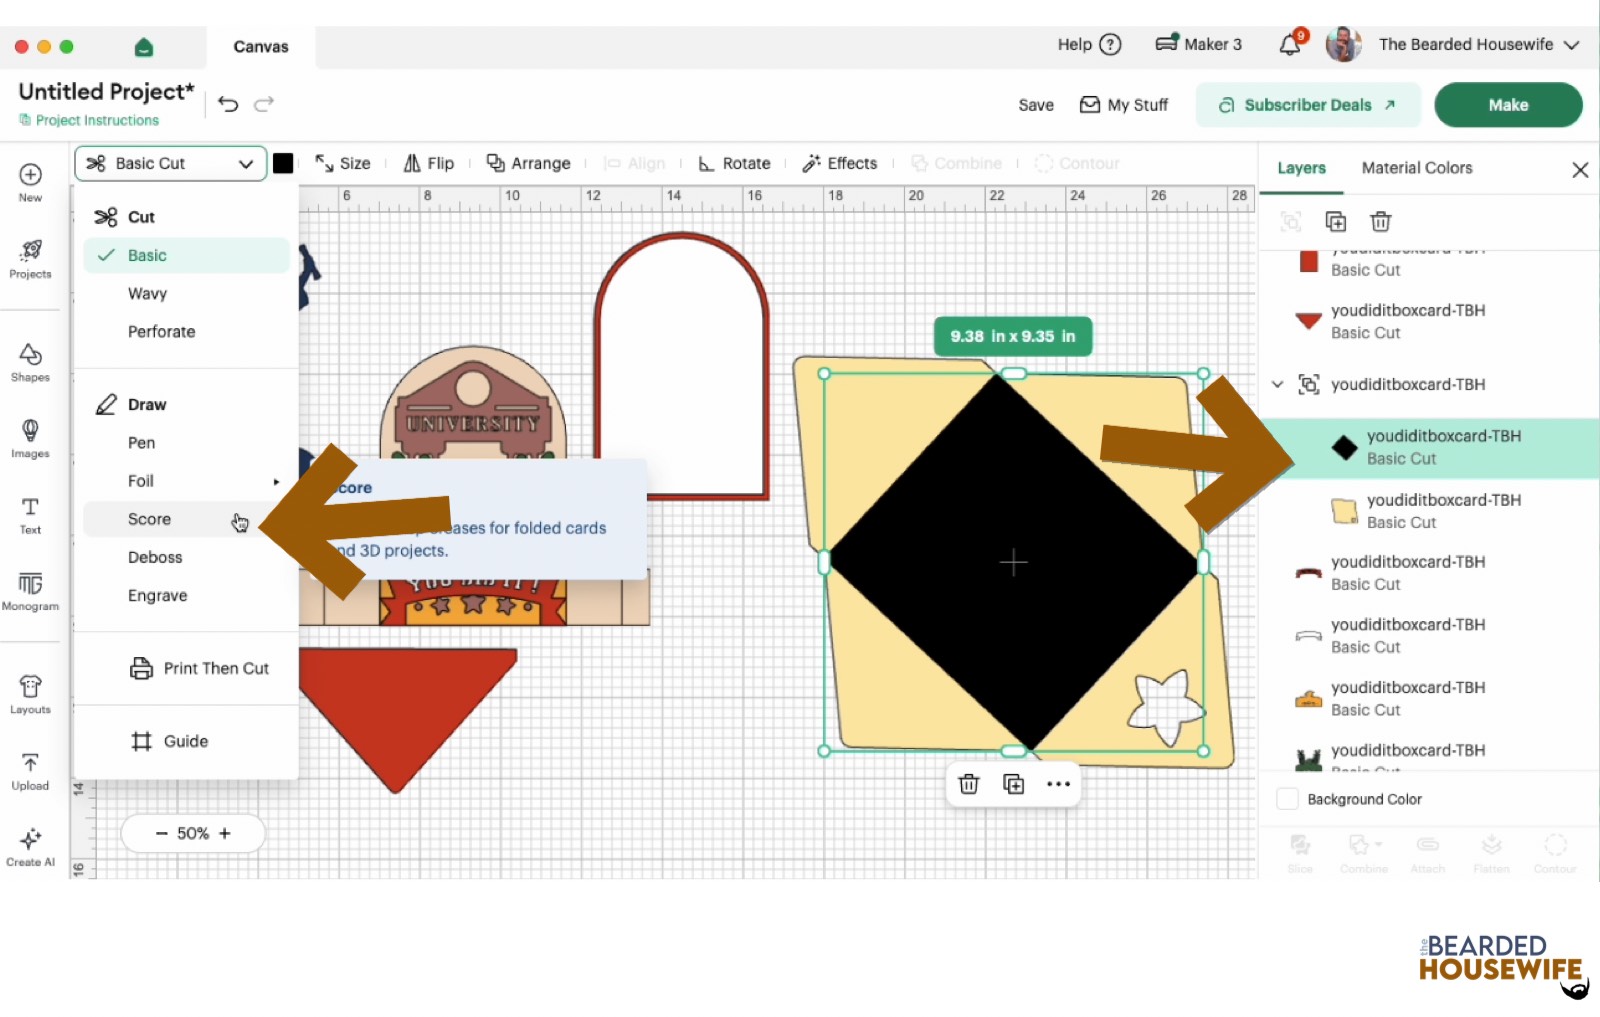
Task: Open Subscriber Deals link
Action: point(1308,105)
